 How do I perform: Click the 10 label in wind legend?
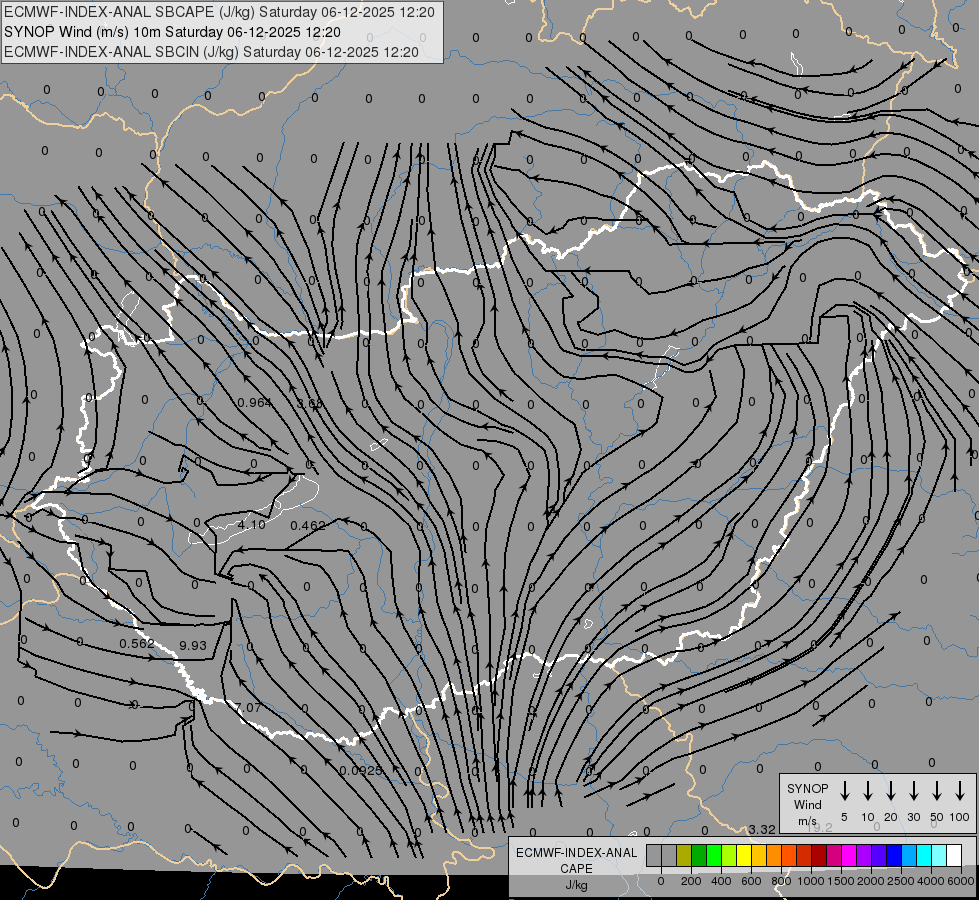867,817
